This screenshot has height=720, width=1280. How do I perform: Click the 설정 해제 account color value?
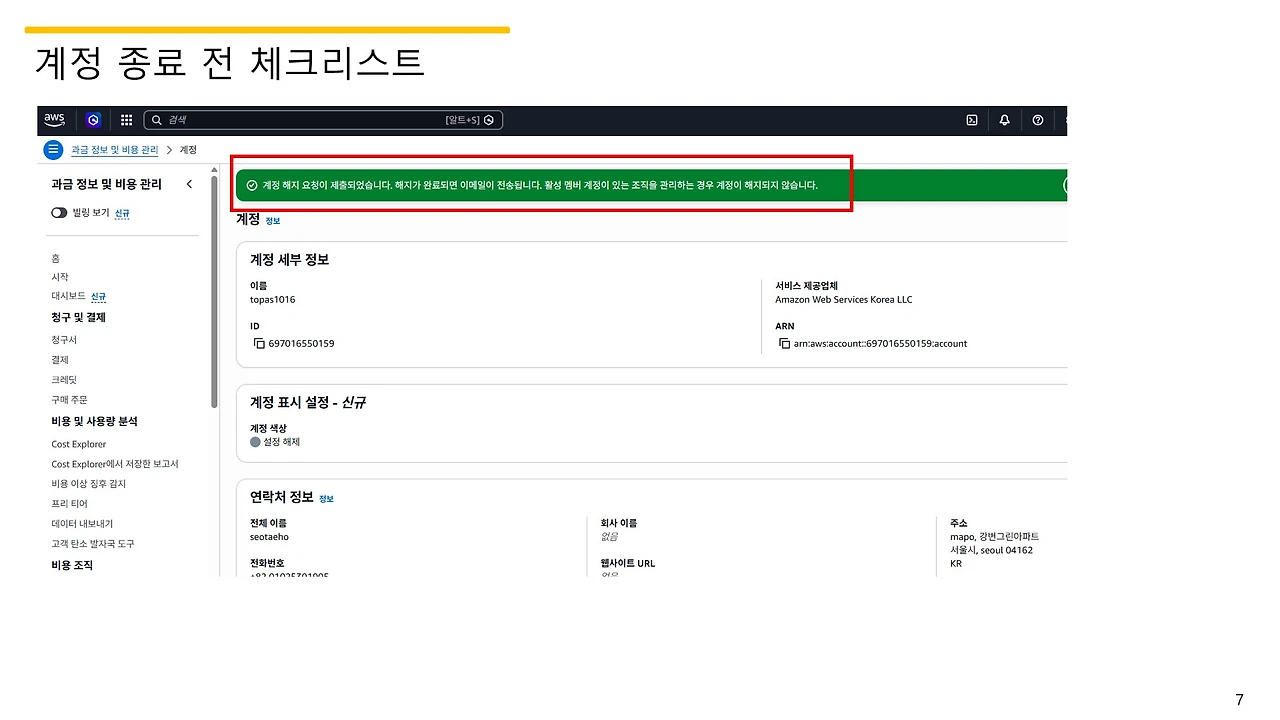coord(281,442)
